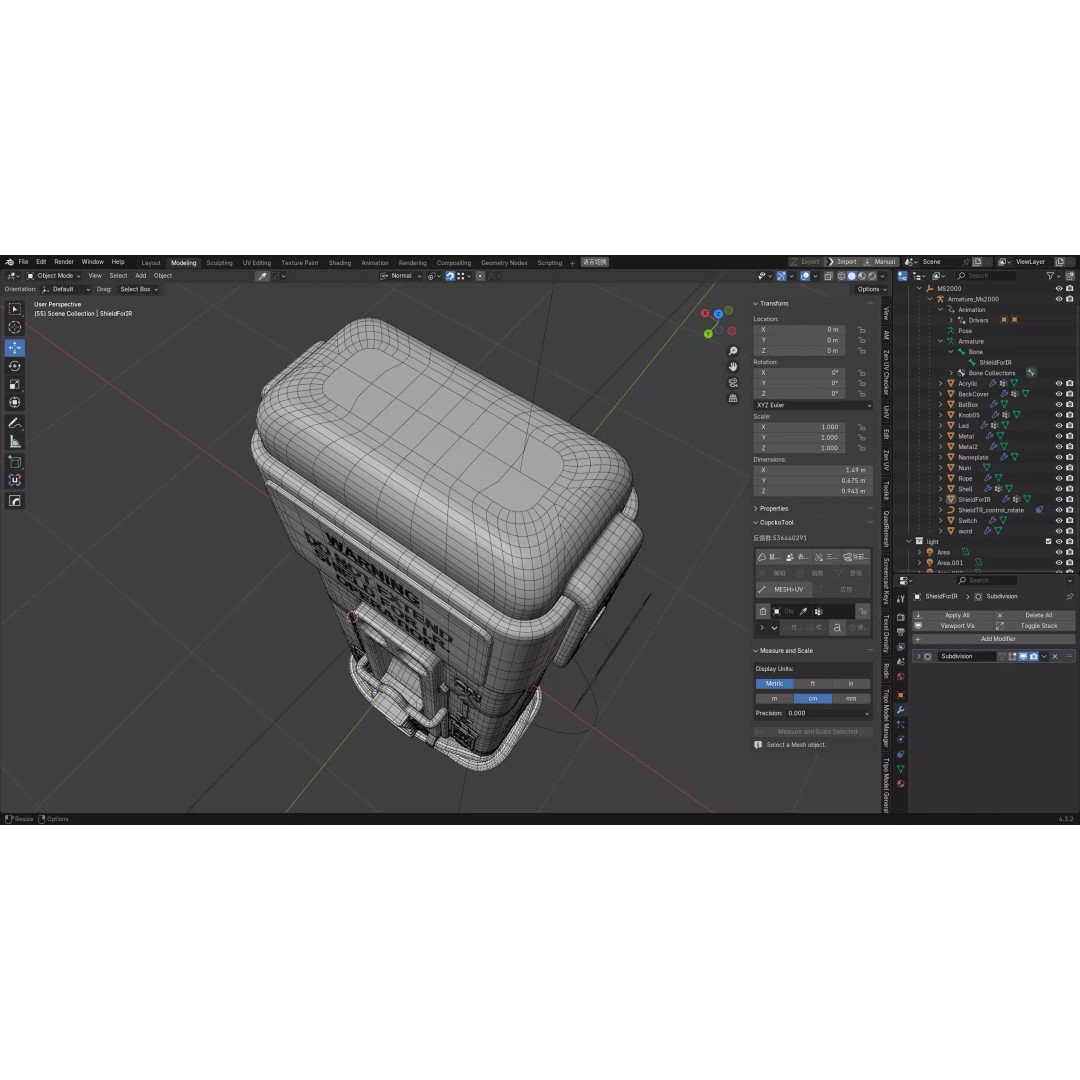
Task: Click the pan view hand gizmo
Action: pyautogui.click(x=733, y=366)
